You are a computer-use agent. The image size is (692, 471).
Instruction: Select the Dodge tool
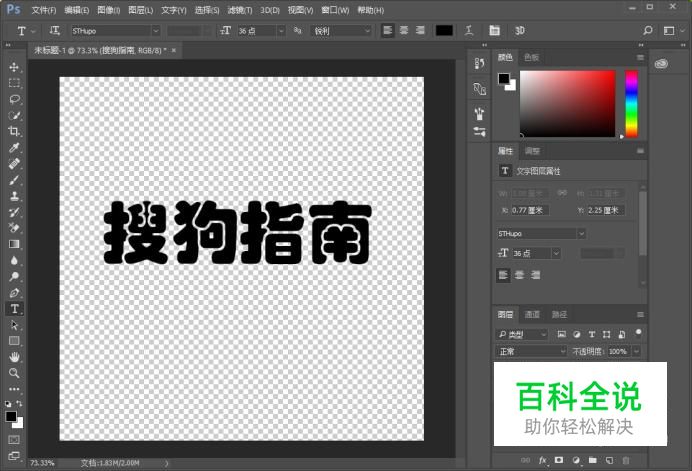[14, 276]
